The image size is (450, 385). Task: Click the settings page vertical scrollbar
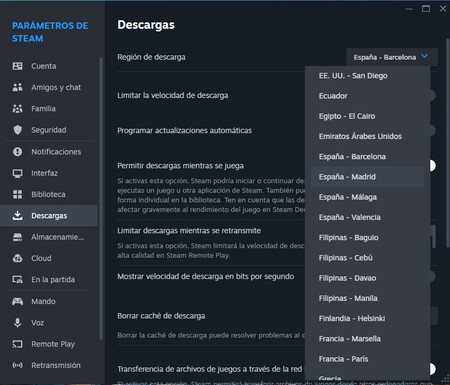pyautogui.click(x=447, y=143)
